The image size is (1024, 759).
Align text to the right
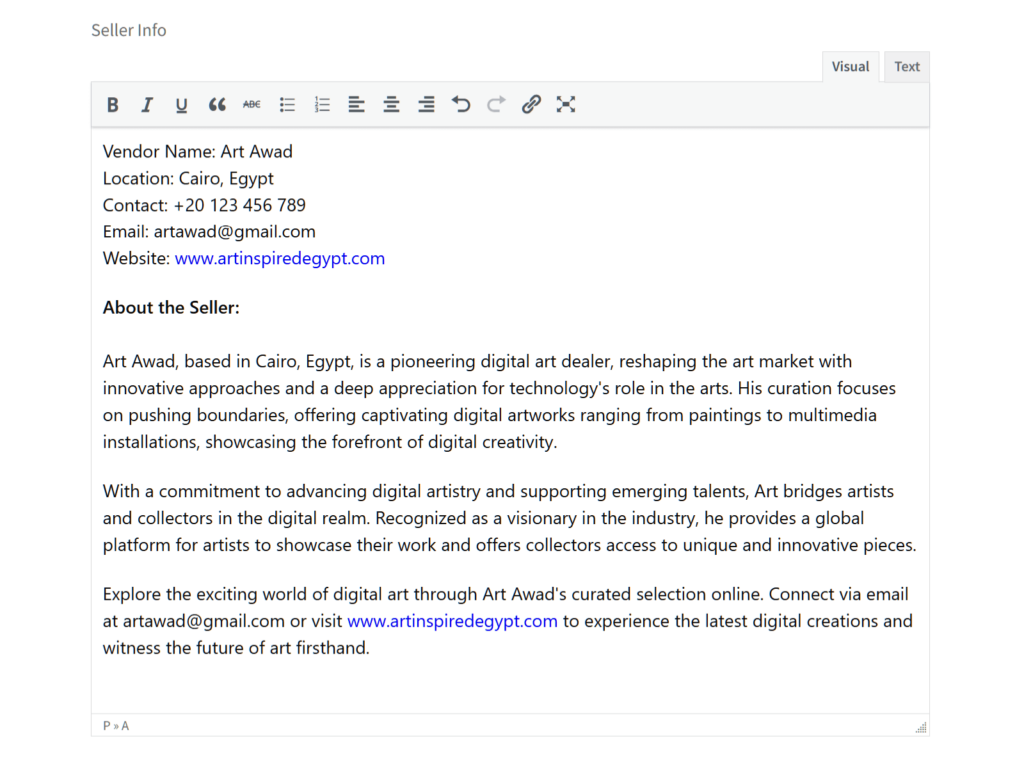(426, 105)
